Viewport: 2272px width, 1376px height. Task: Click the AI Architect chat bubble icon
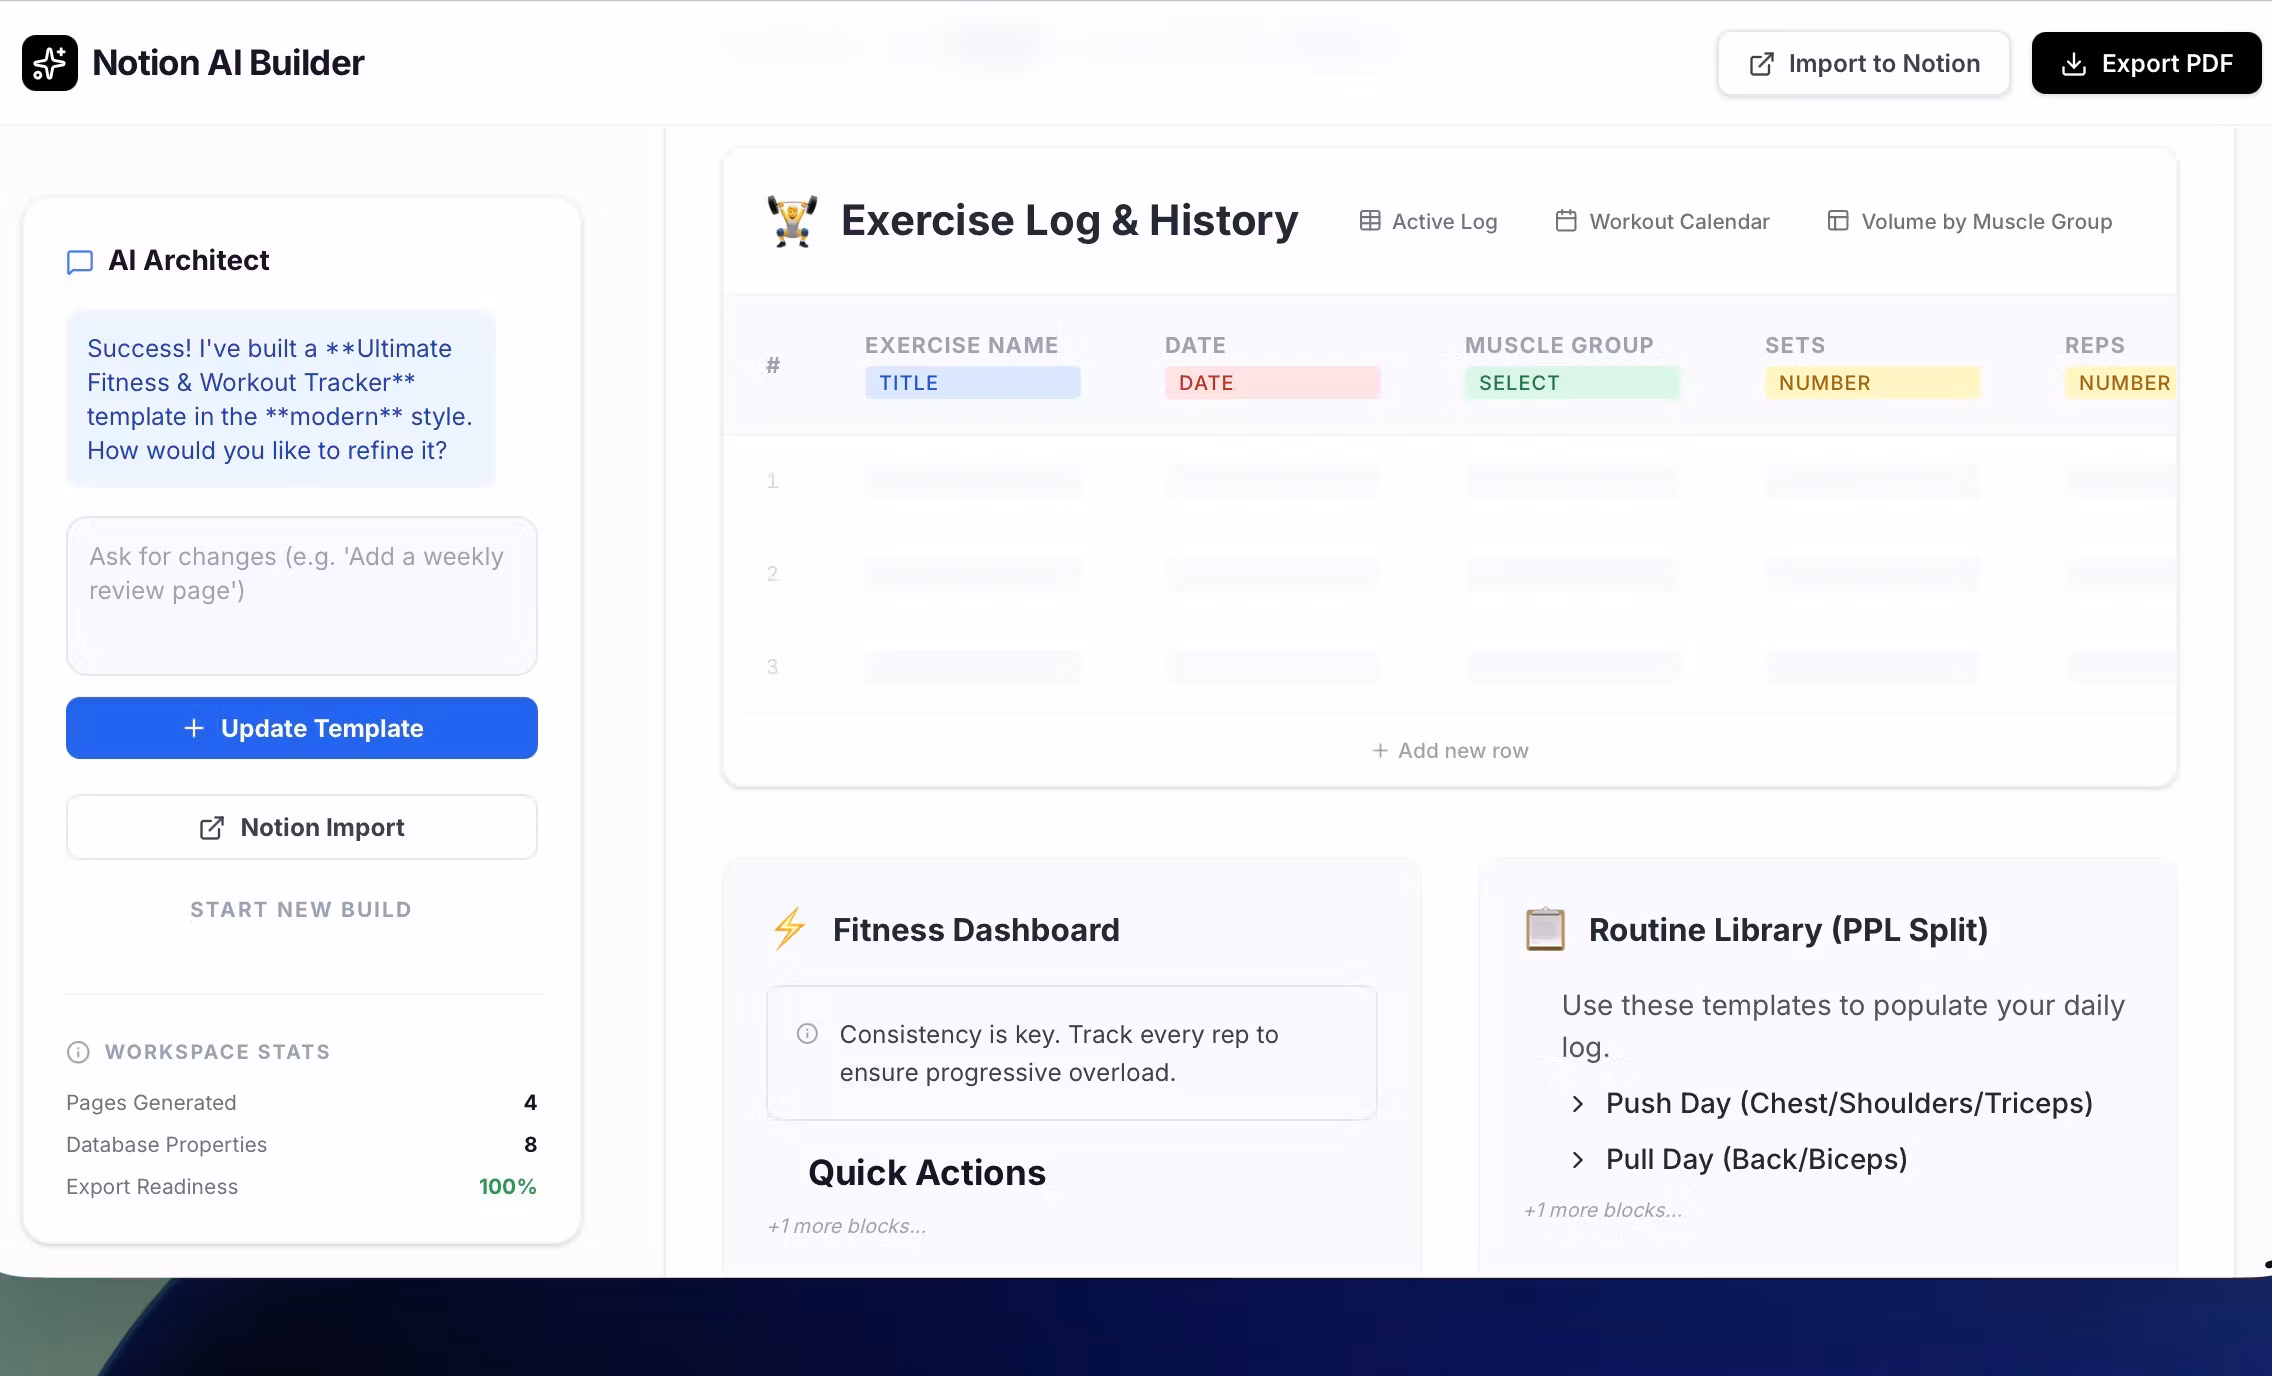[x=80, y=262]
